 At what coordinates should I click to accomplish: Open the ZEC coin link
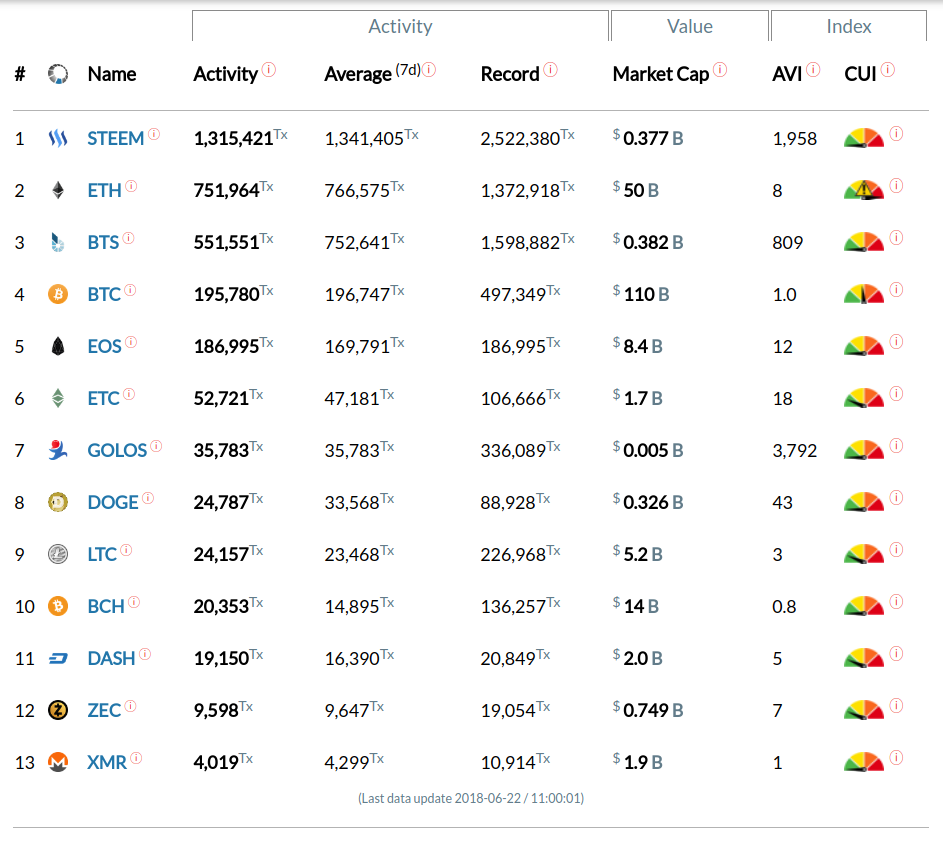click(104, 710)
